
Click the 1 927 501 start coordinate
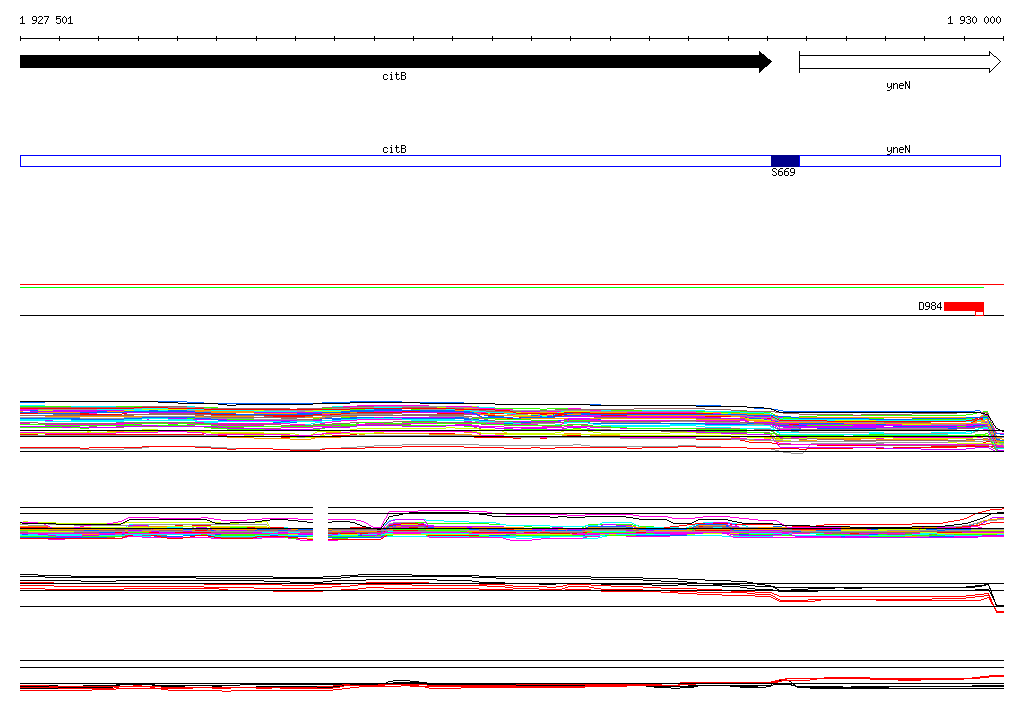tap(46, 20)
